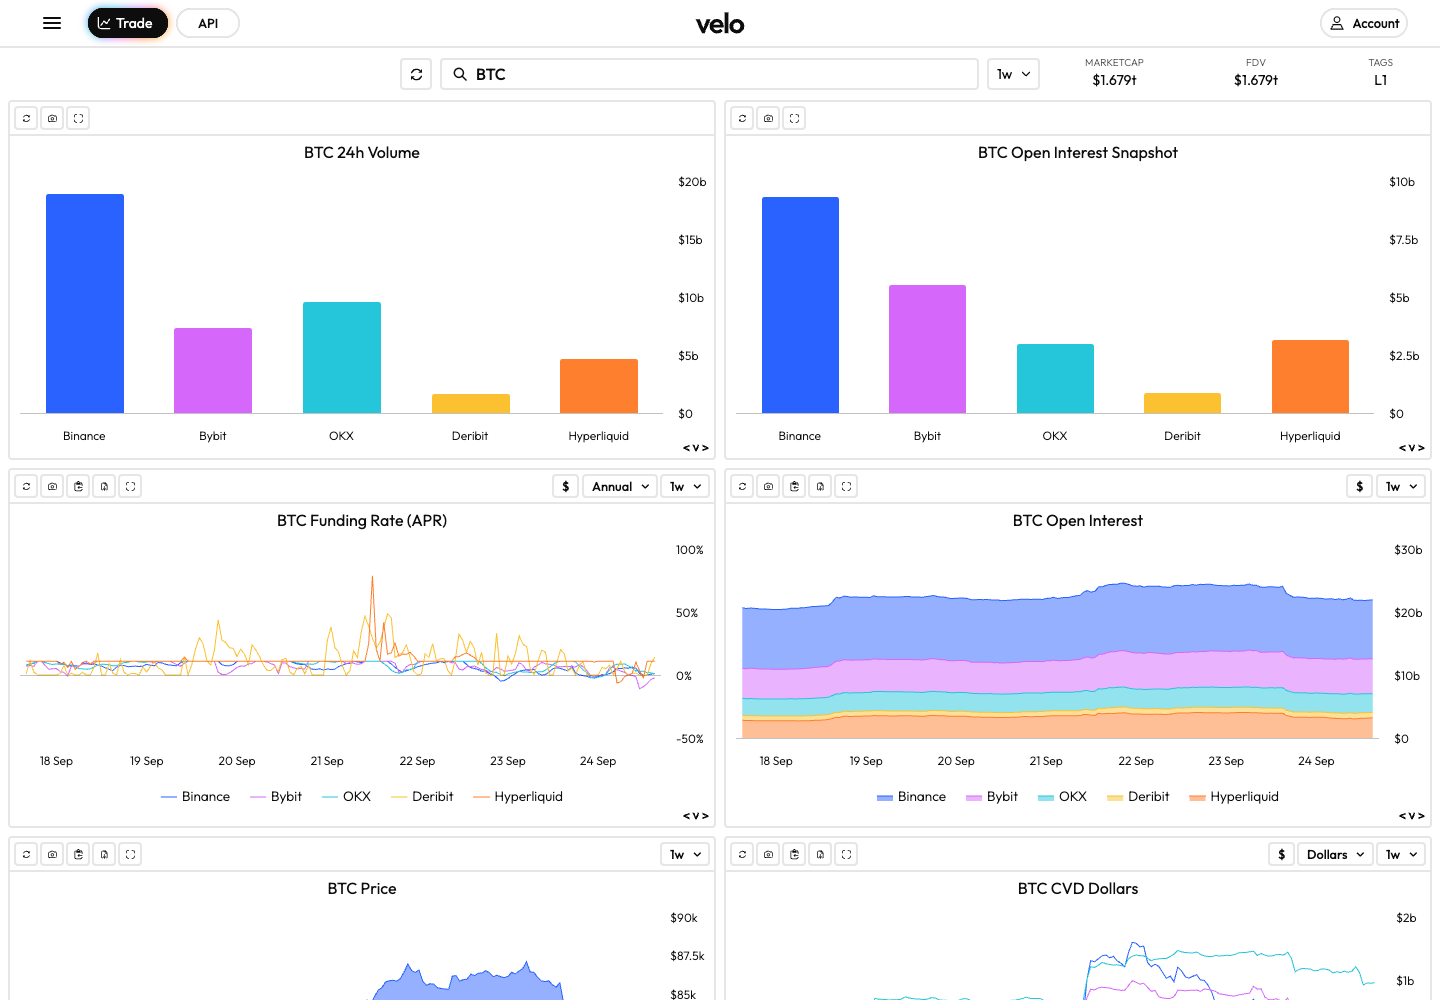Viewport: 1440px width, 1000px height.
Task: Download BTC CVD Dollars chart data
Action: click(821, 854)
